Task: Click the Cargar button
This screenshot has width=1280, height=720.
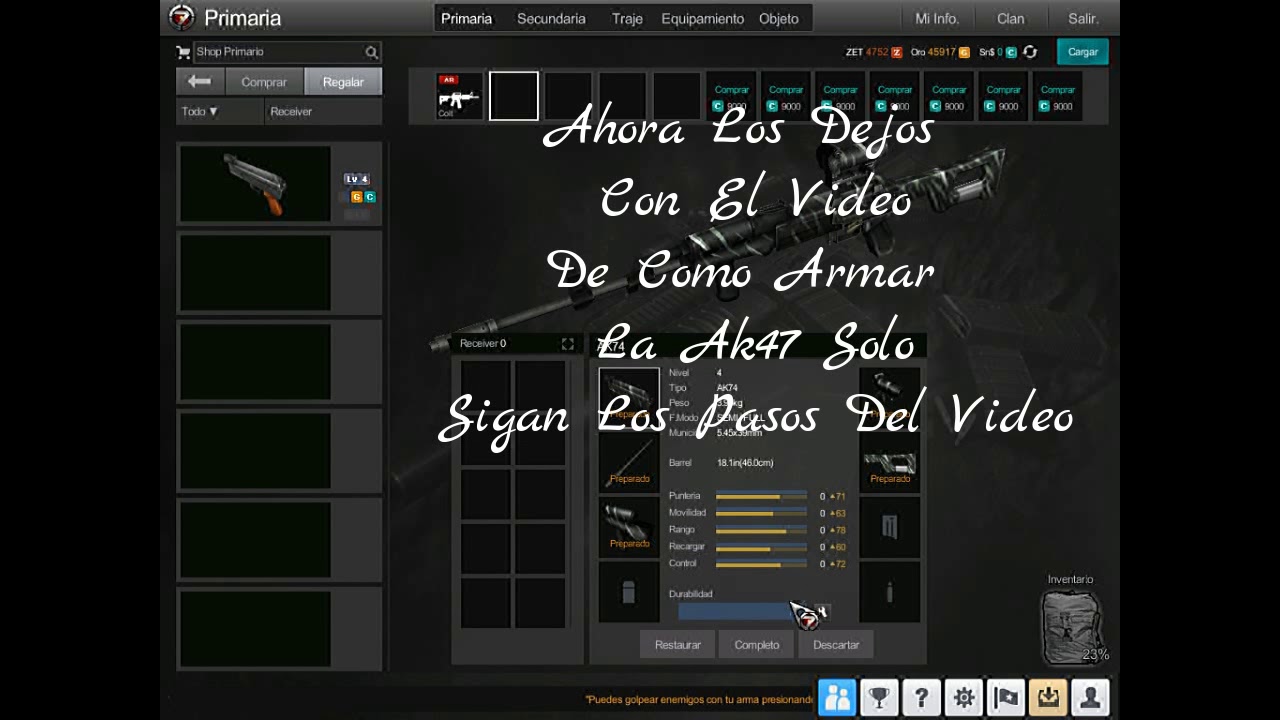Action: (1083, 52)
